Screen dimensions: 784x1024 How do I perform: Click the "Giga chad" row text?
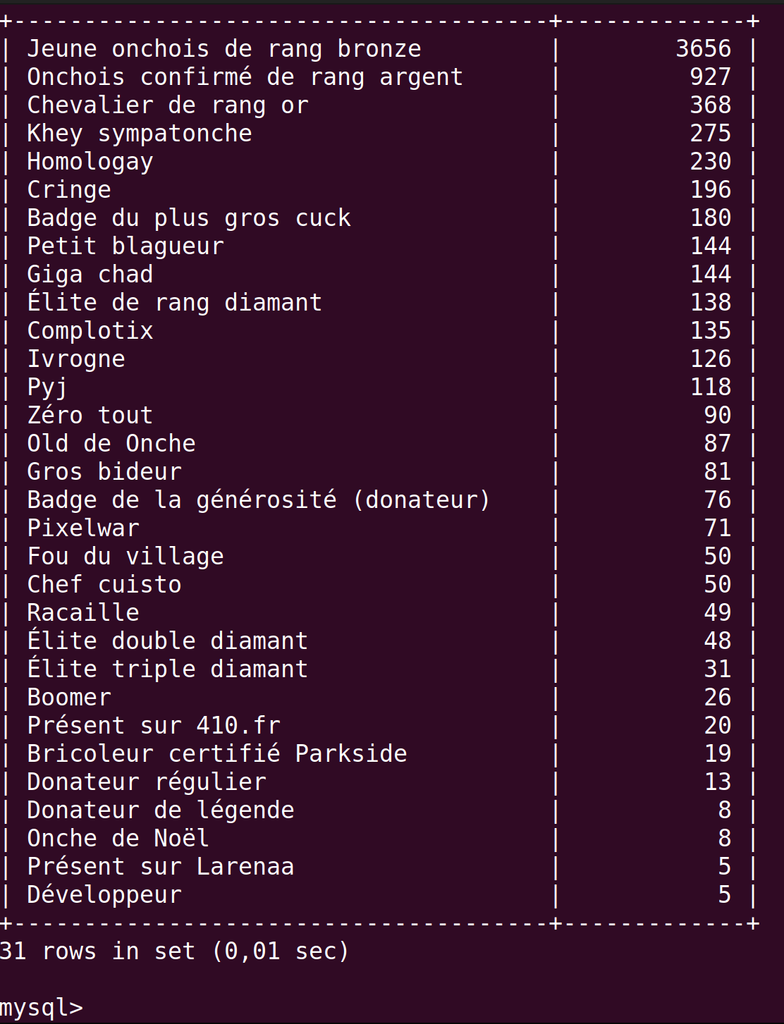coord(90,274)
